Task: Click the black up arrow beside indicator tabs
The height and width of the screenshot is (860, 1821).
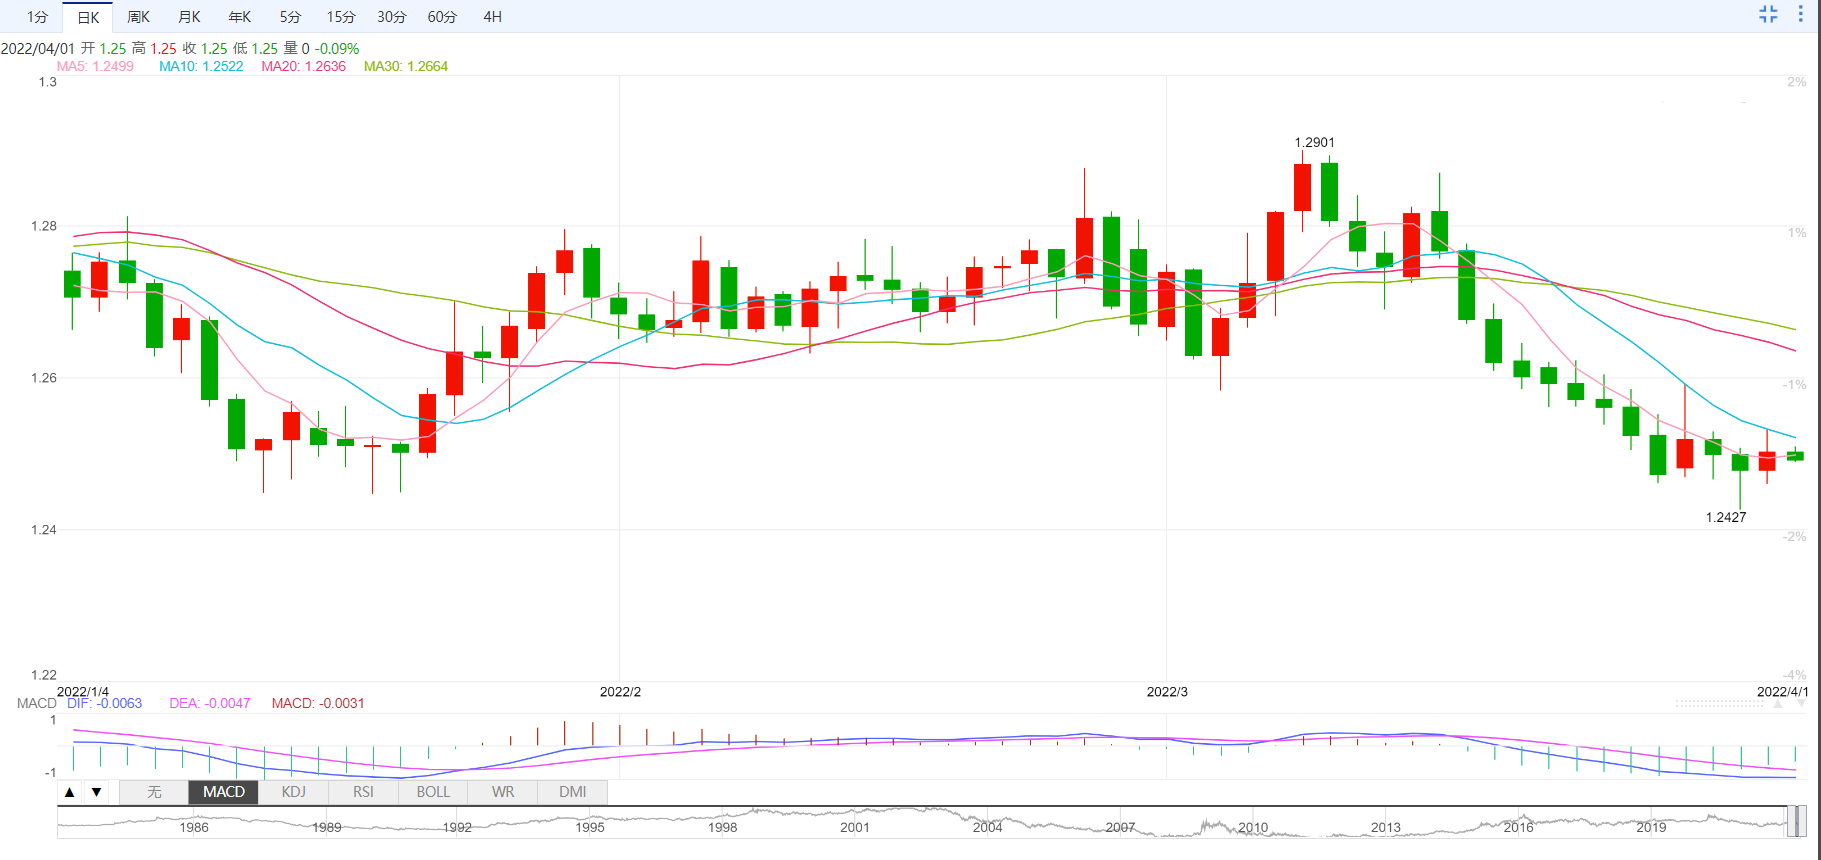Action: 70,792
